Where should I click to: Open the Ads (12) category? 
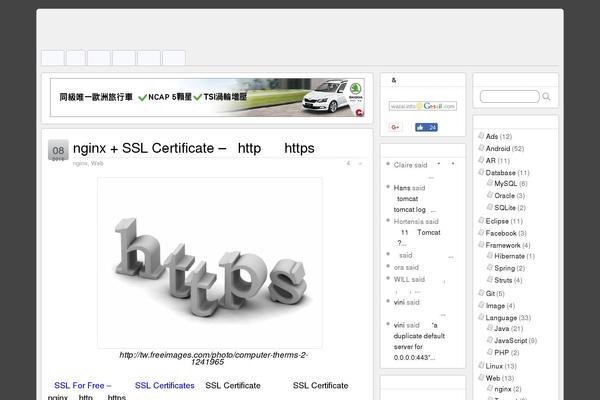pos(499,137)
